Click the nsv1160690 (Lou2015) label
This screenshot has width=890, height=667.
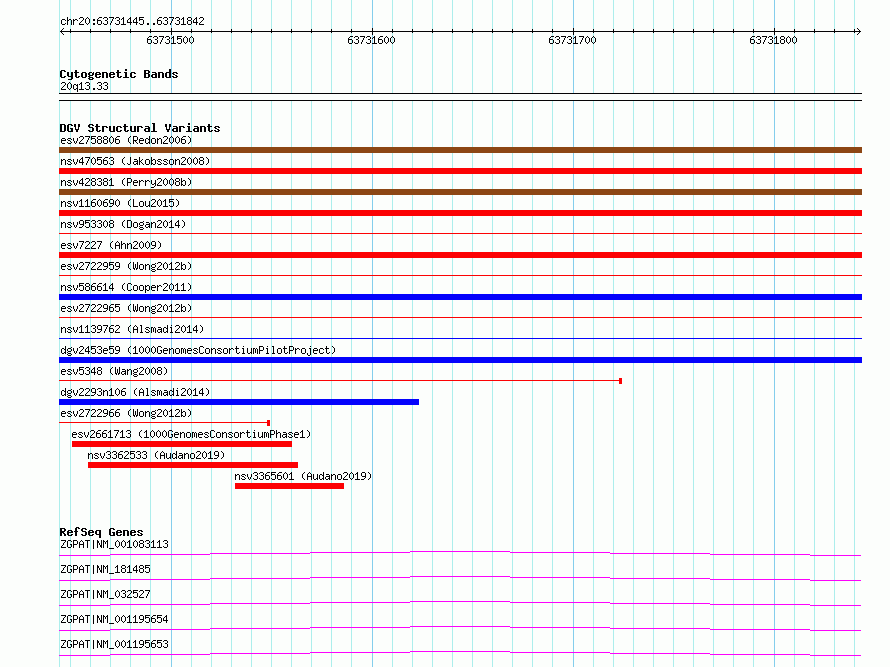coord(120,203)
